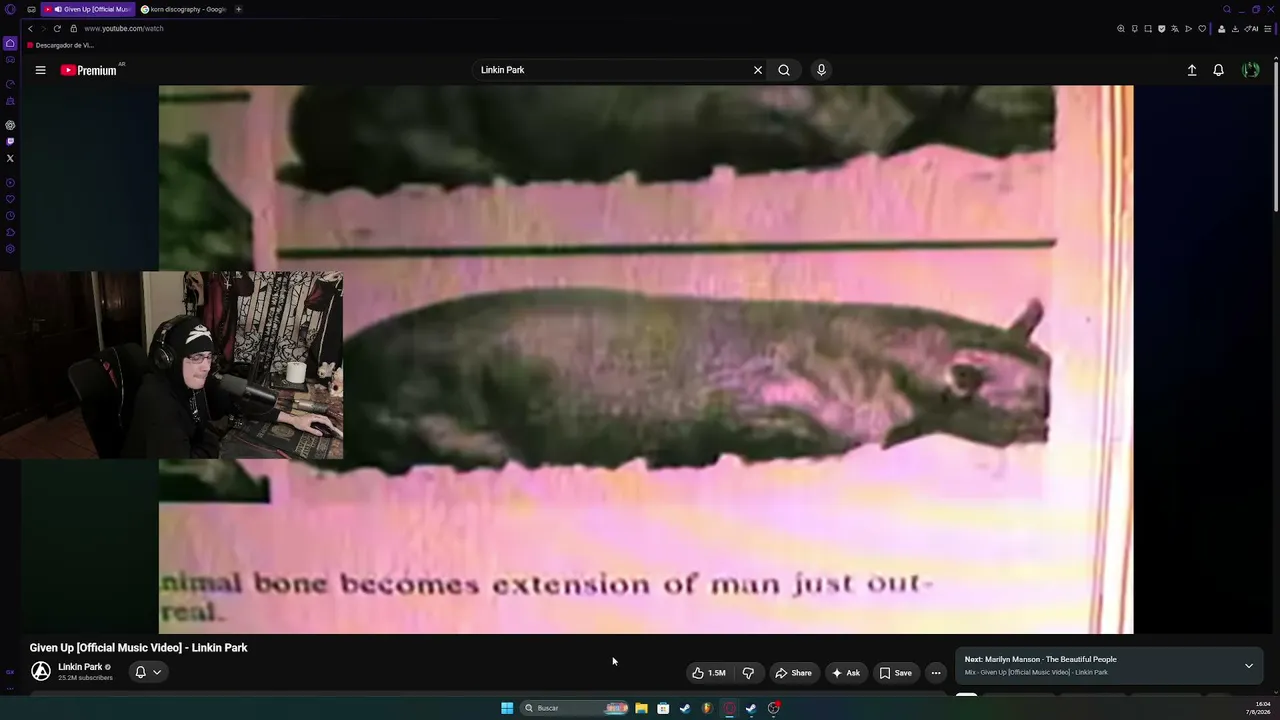Open the workspaces icon beside tabs

pos(32,9)
